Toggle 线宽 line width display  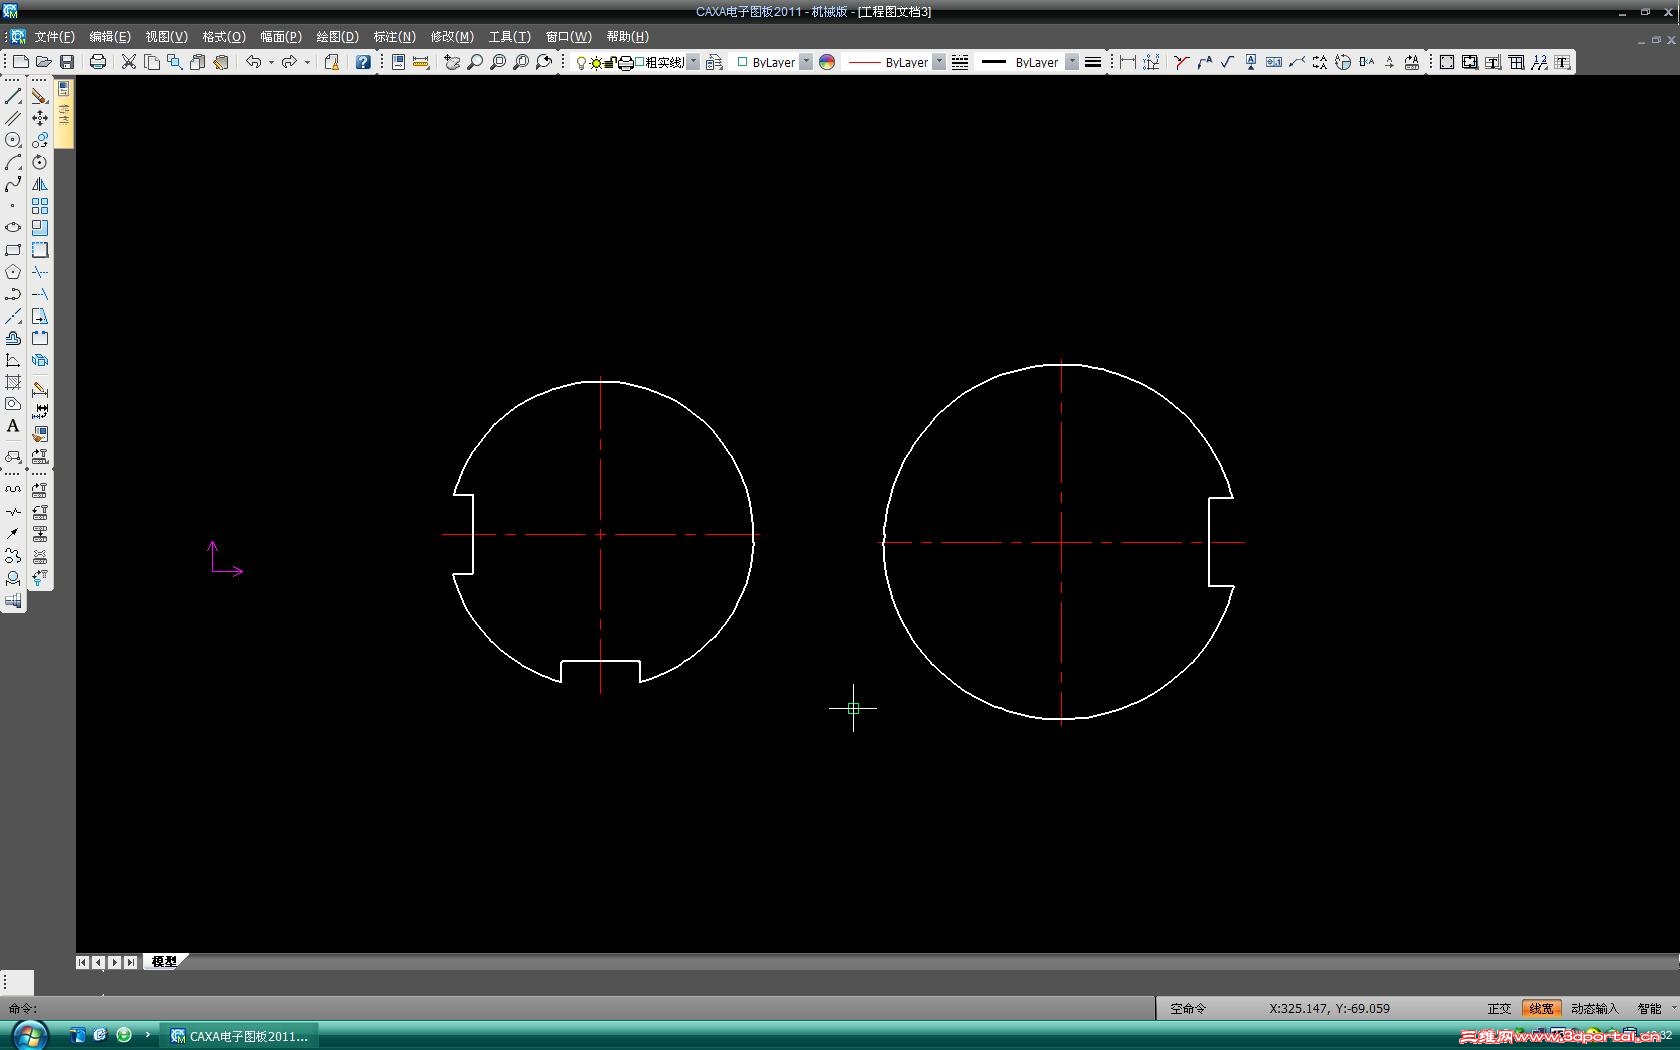pyautogui.click(x=1541, y=1008)
